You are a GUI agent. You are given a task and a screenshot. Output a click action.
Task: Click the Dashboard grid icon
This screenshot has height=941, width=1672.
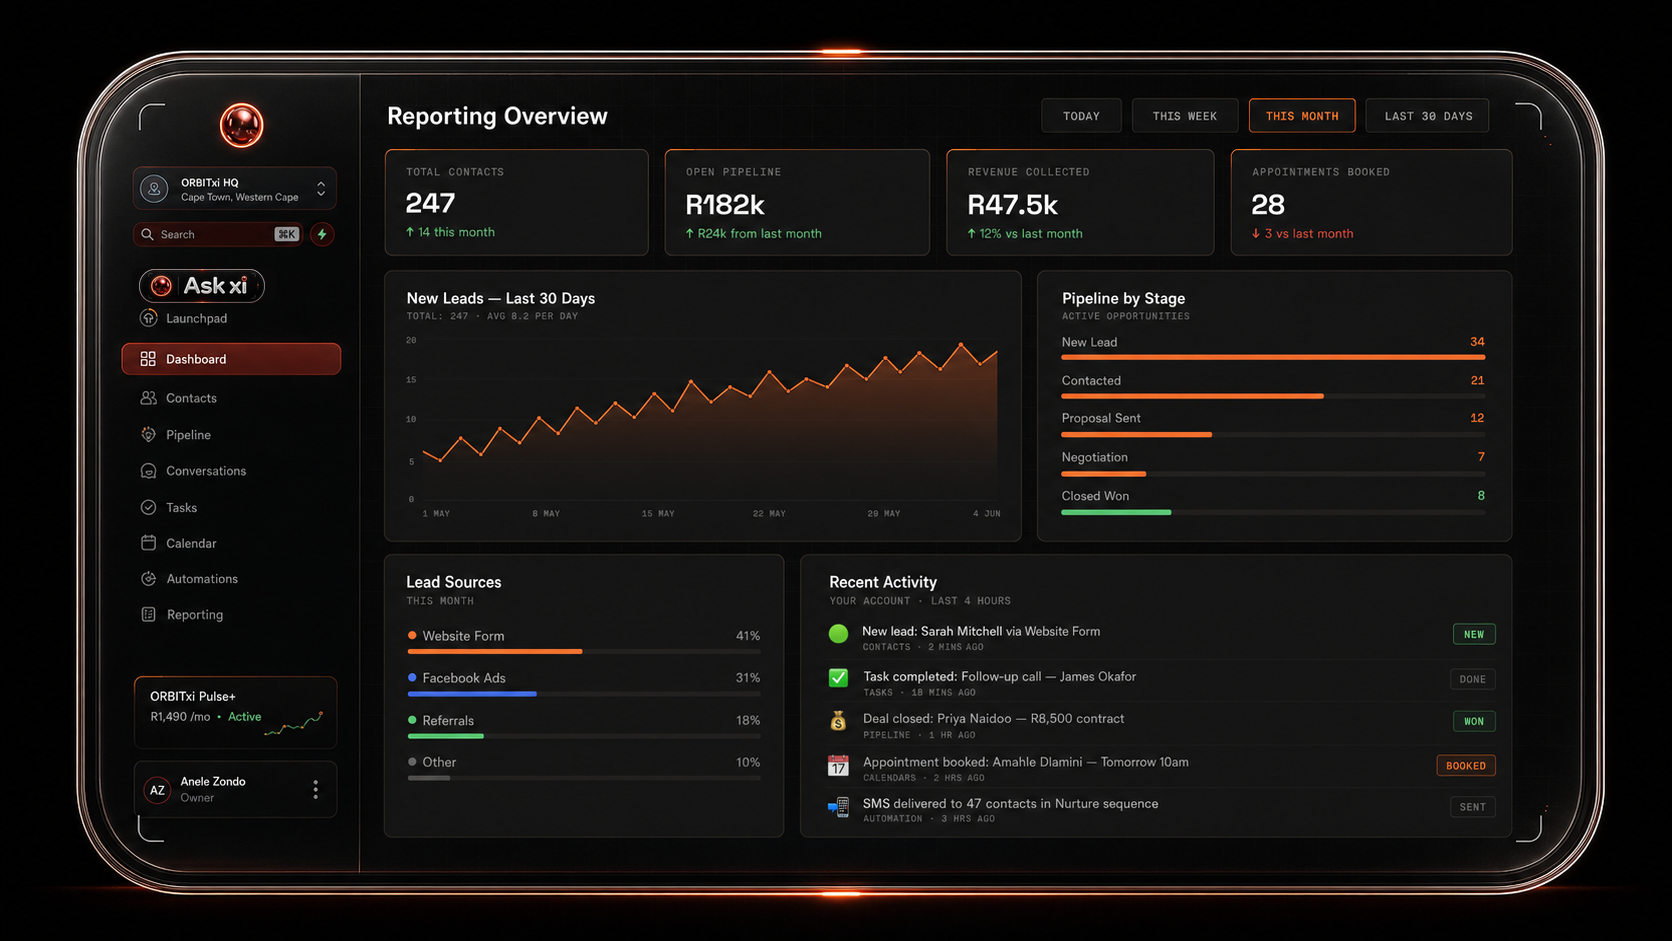148,359
